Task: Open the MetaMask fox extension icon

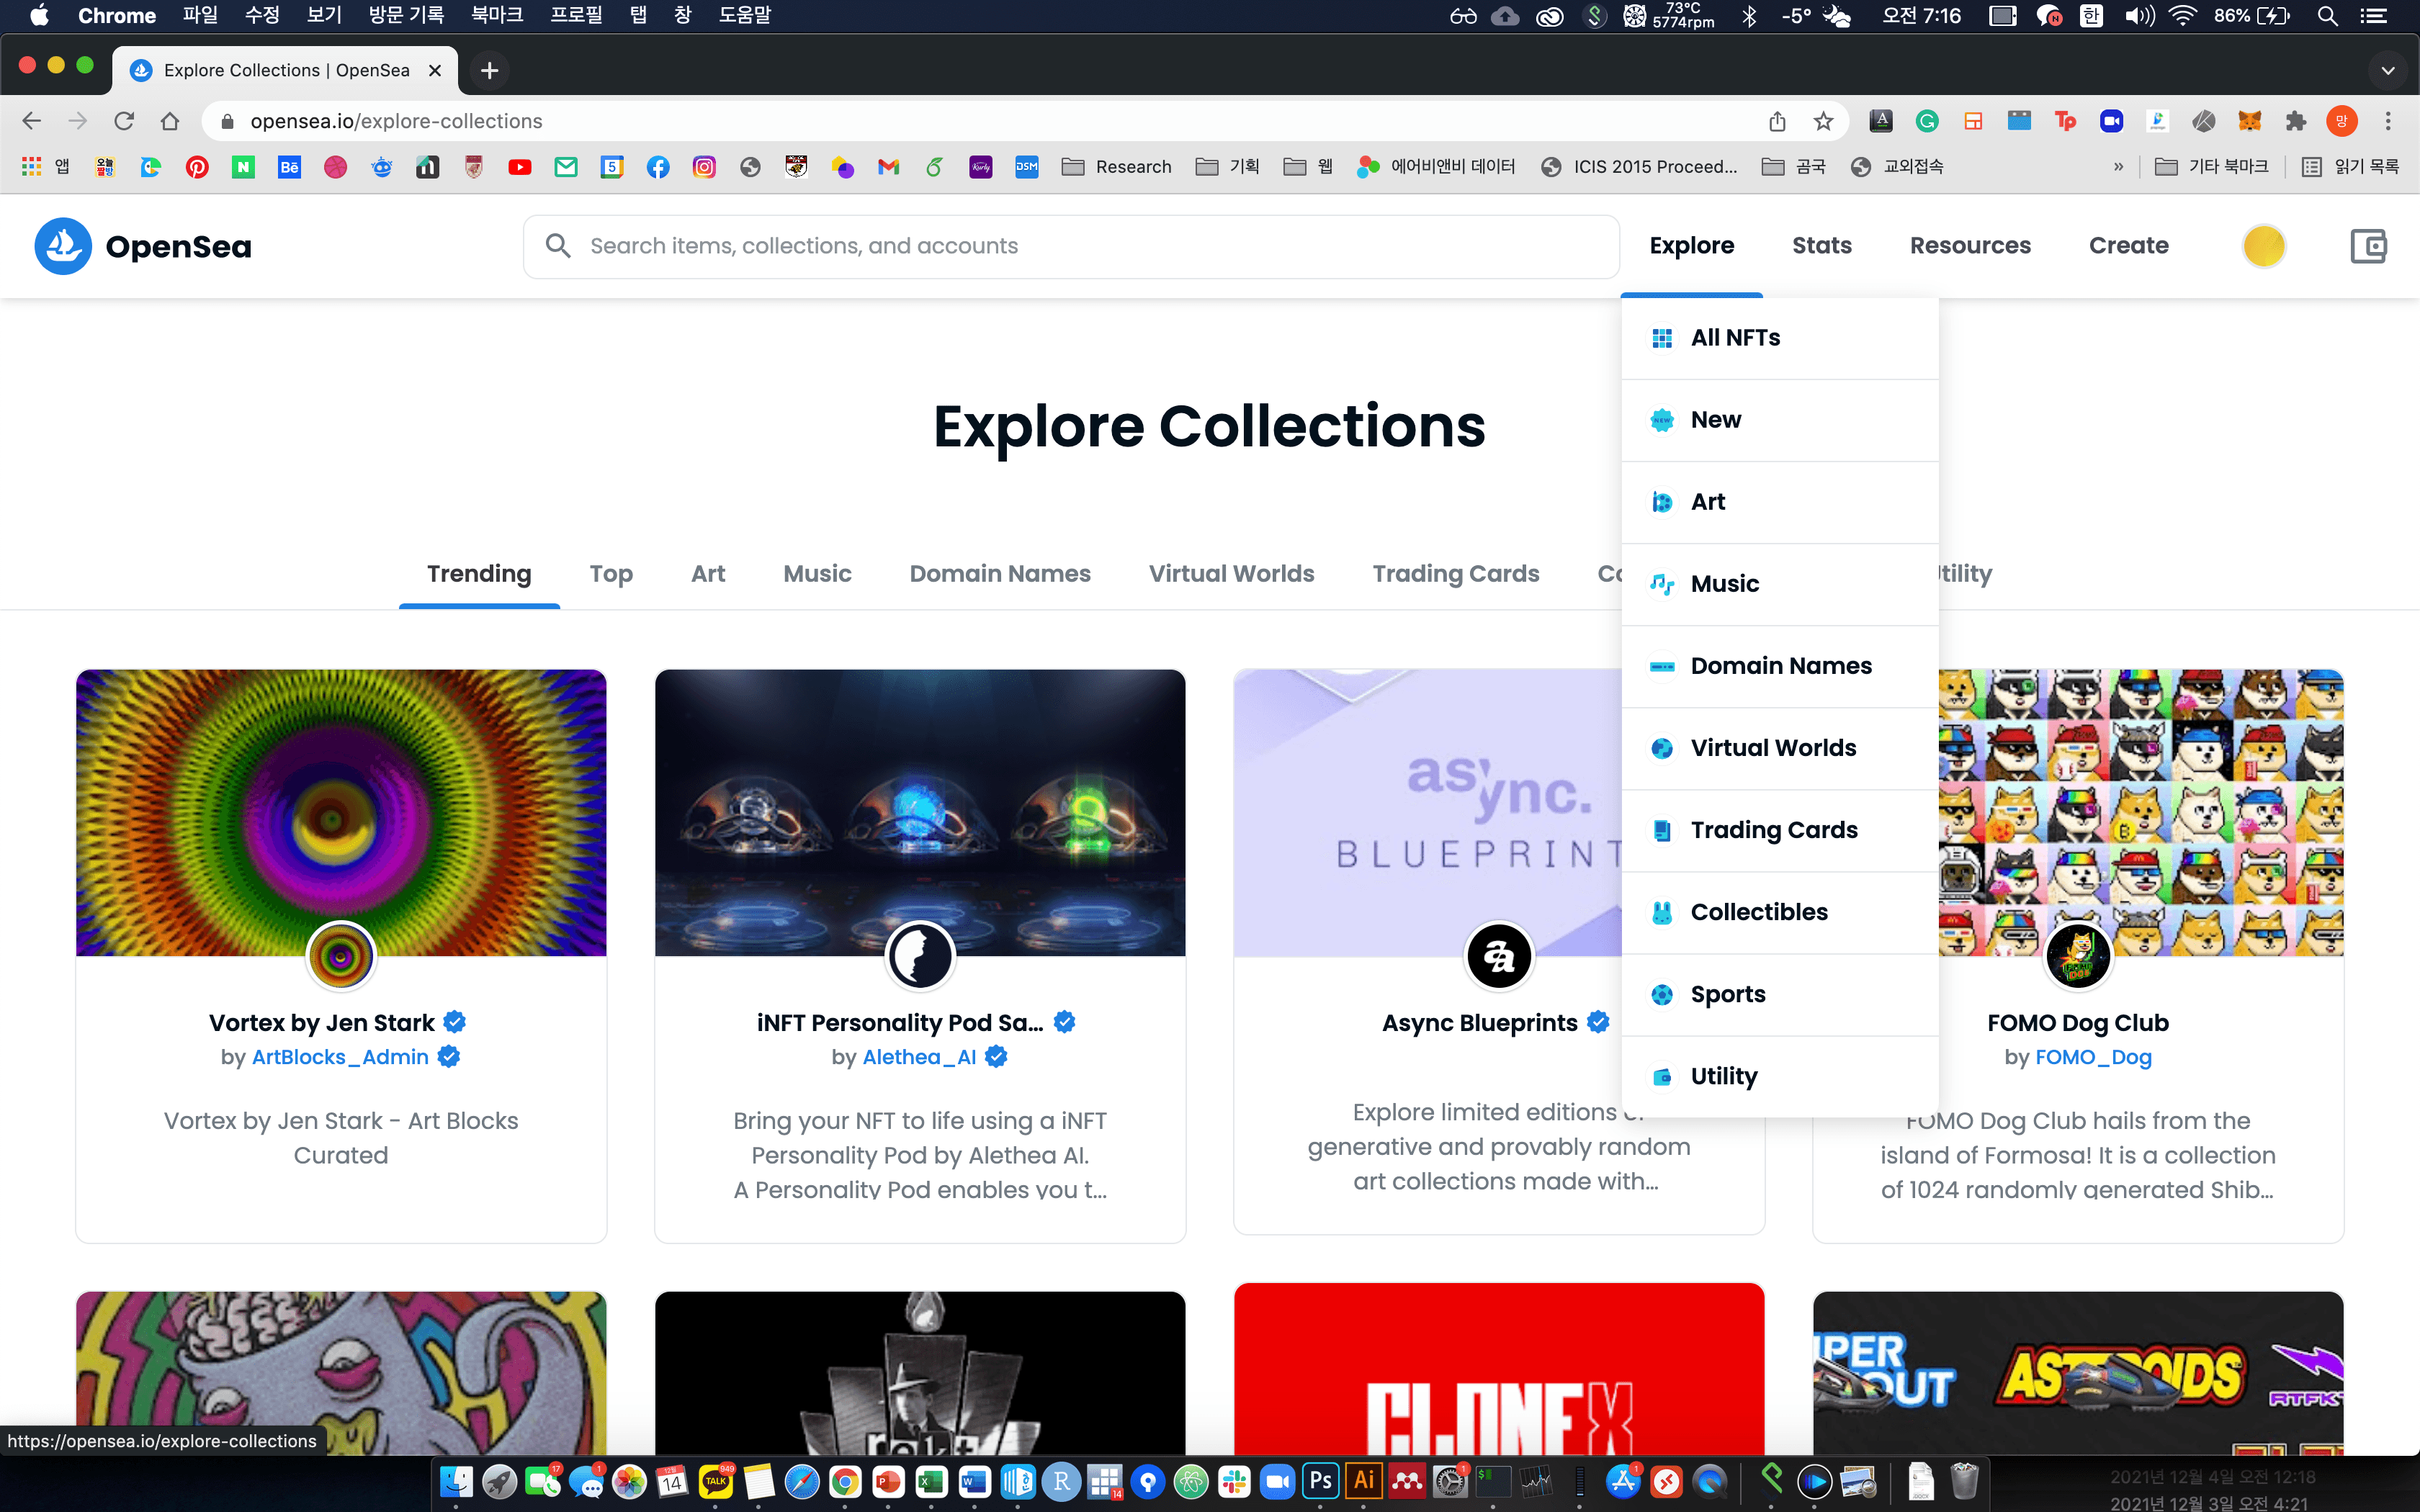Action: tap(2249, 121)
